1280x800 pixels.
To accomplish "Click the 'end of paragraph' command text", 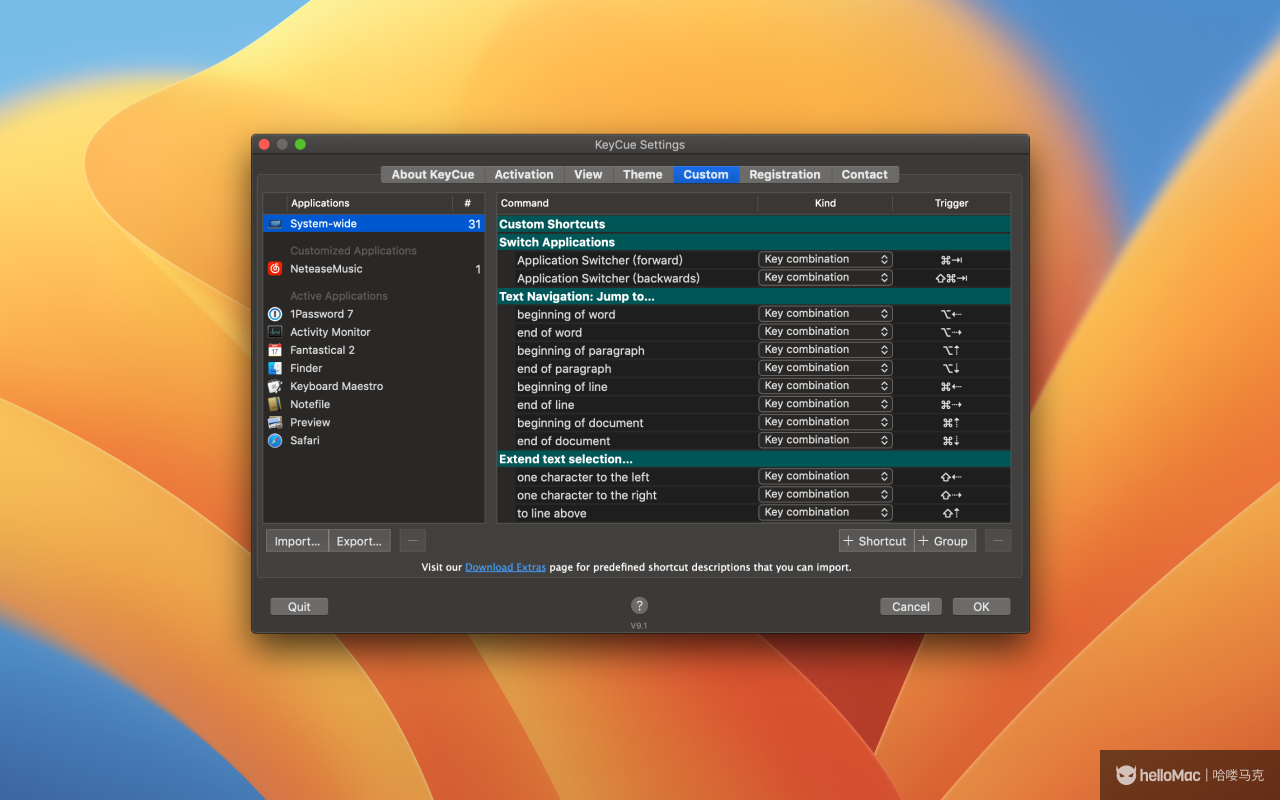I will click(x=564, y=369).
